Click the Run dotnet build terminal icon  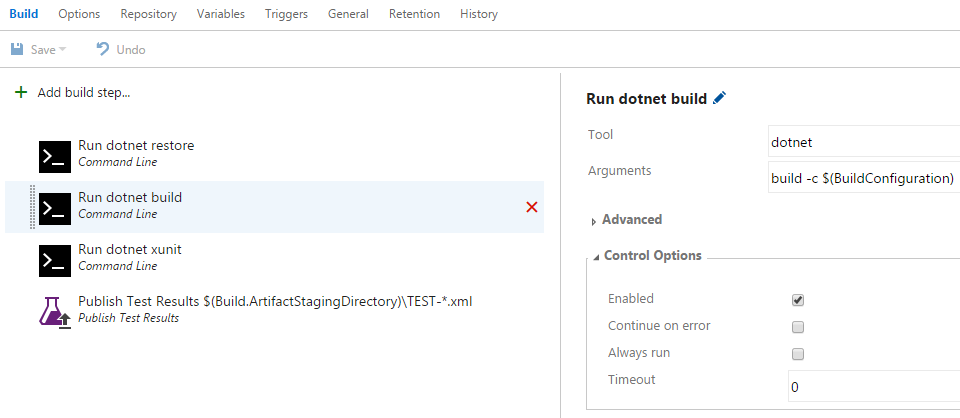click(x=55, y=209)
